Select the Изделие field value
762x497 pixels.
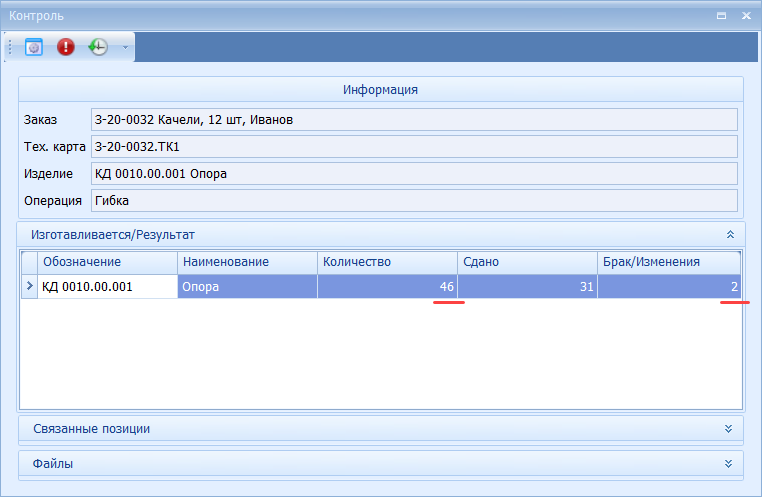point(413,174)
